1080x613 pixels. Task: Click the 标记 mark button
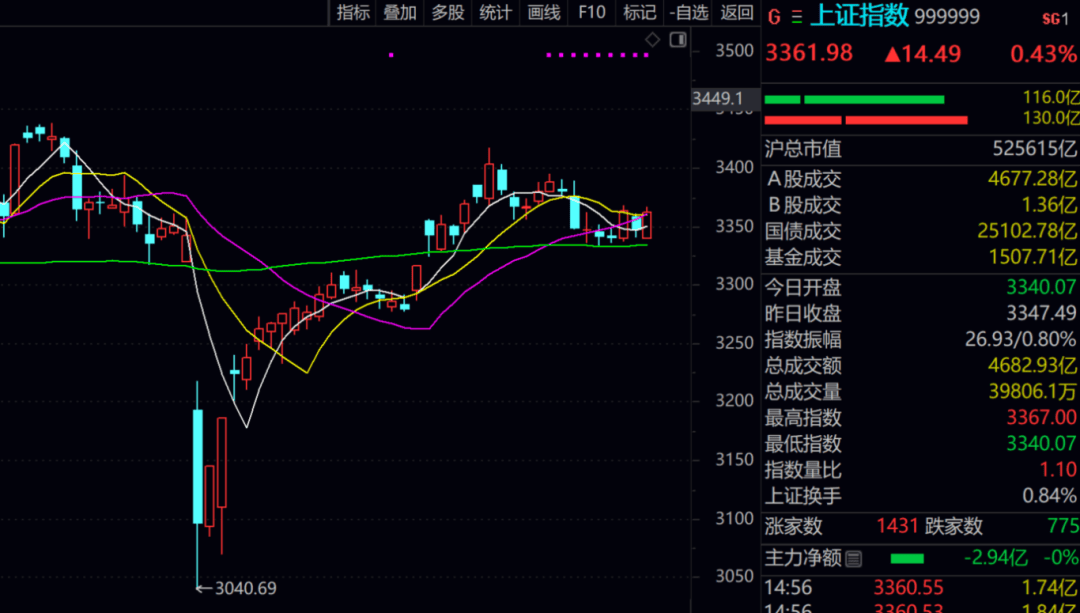tap(639, 12)
